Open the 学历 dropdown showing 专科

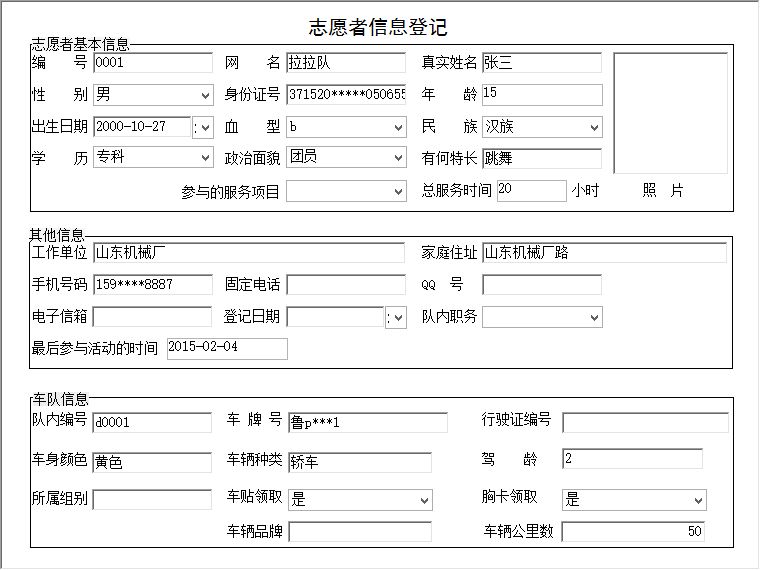pyautogui.click(x=153, y=158)
